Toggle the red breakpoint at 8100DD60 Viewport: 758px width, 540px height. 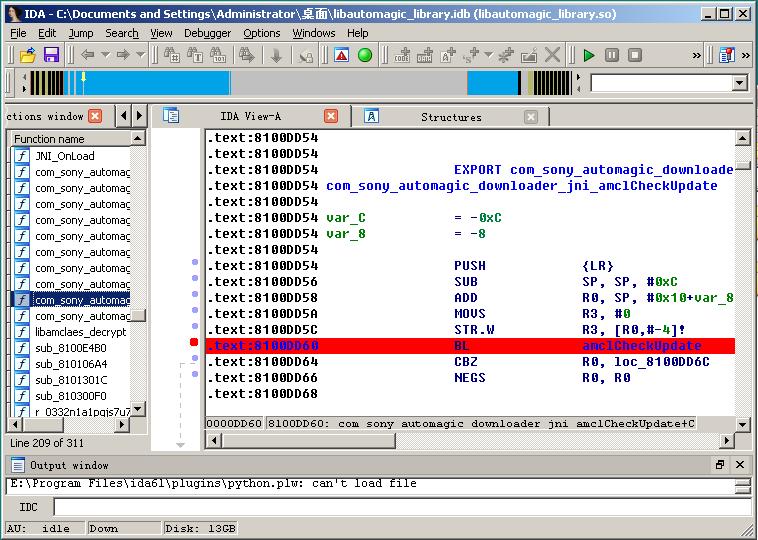coord(194,342)
